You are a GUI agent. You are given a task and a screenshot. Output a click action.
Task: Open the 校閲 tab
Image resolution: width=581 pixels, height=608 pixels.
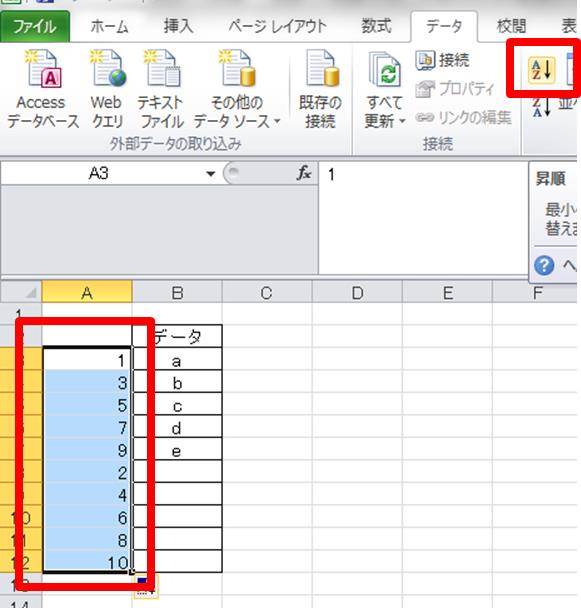[512, 26]
